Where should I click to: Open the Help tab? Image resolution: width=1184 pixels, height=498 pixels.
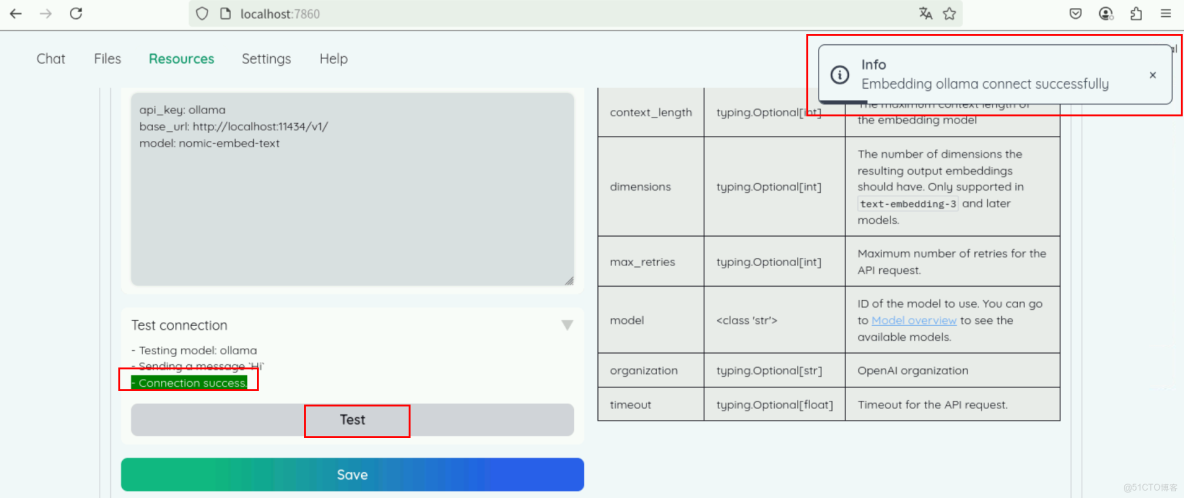point(334,59)
